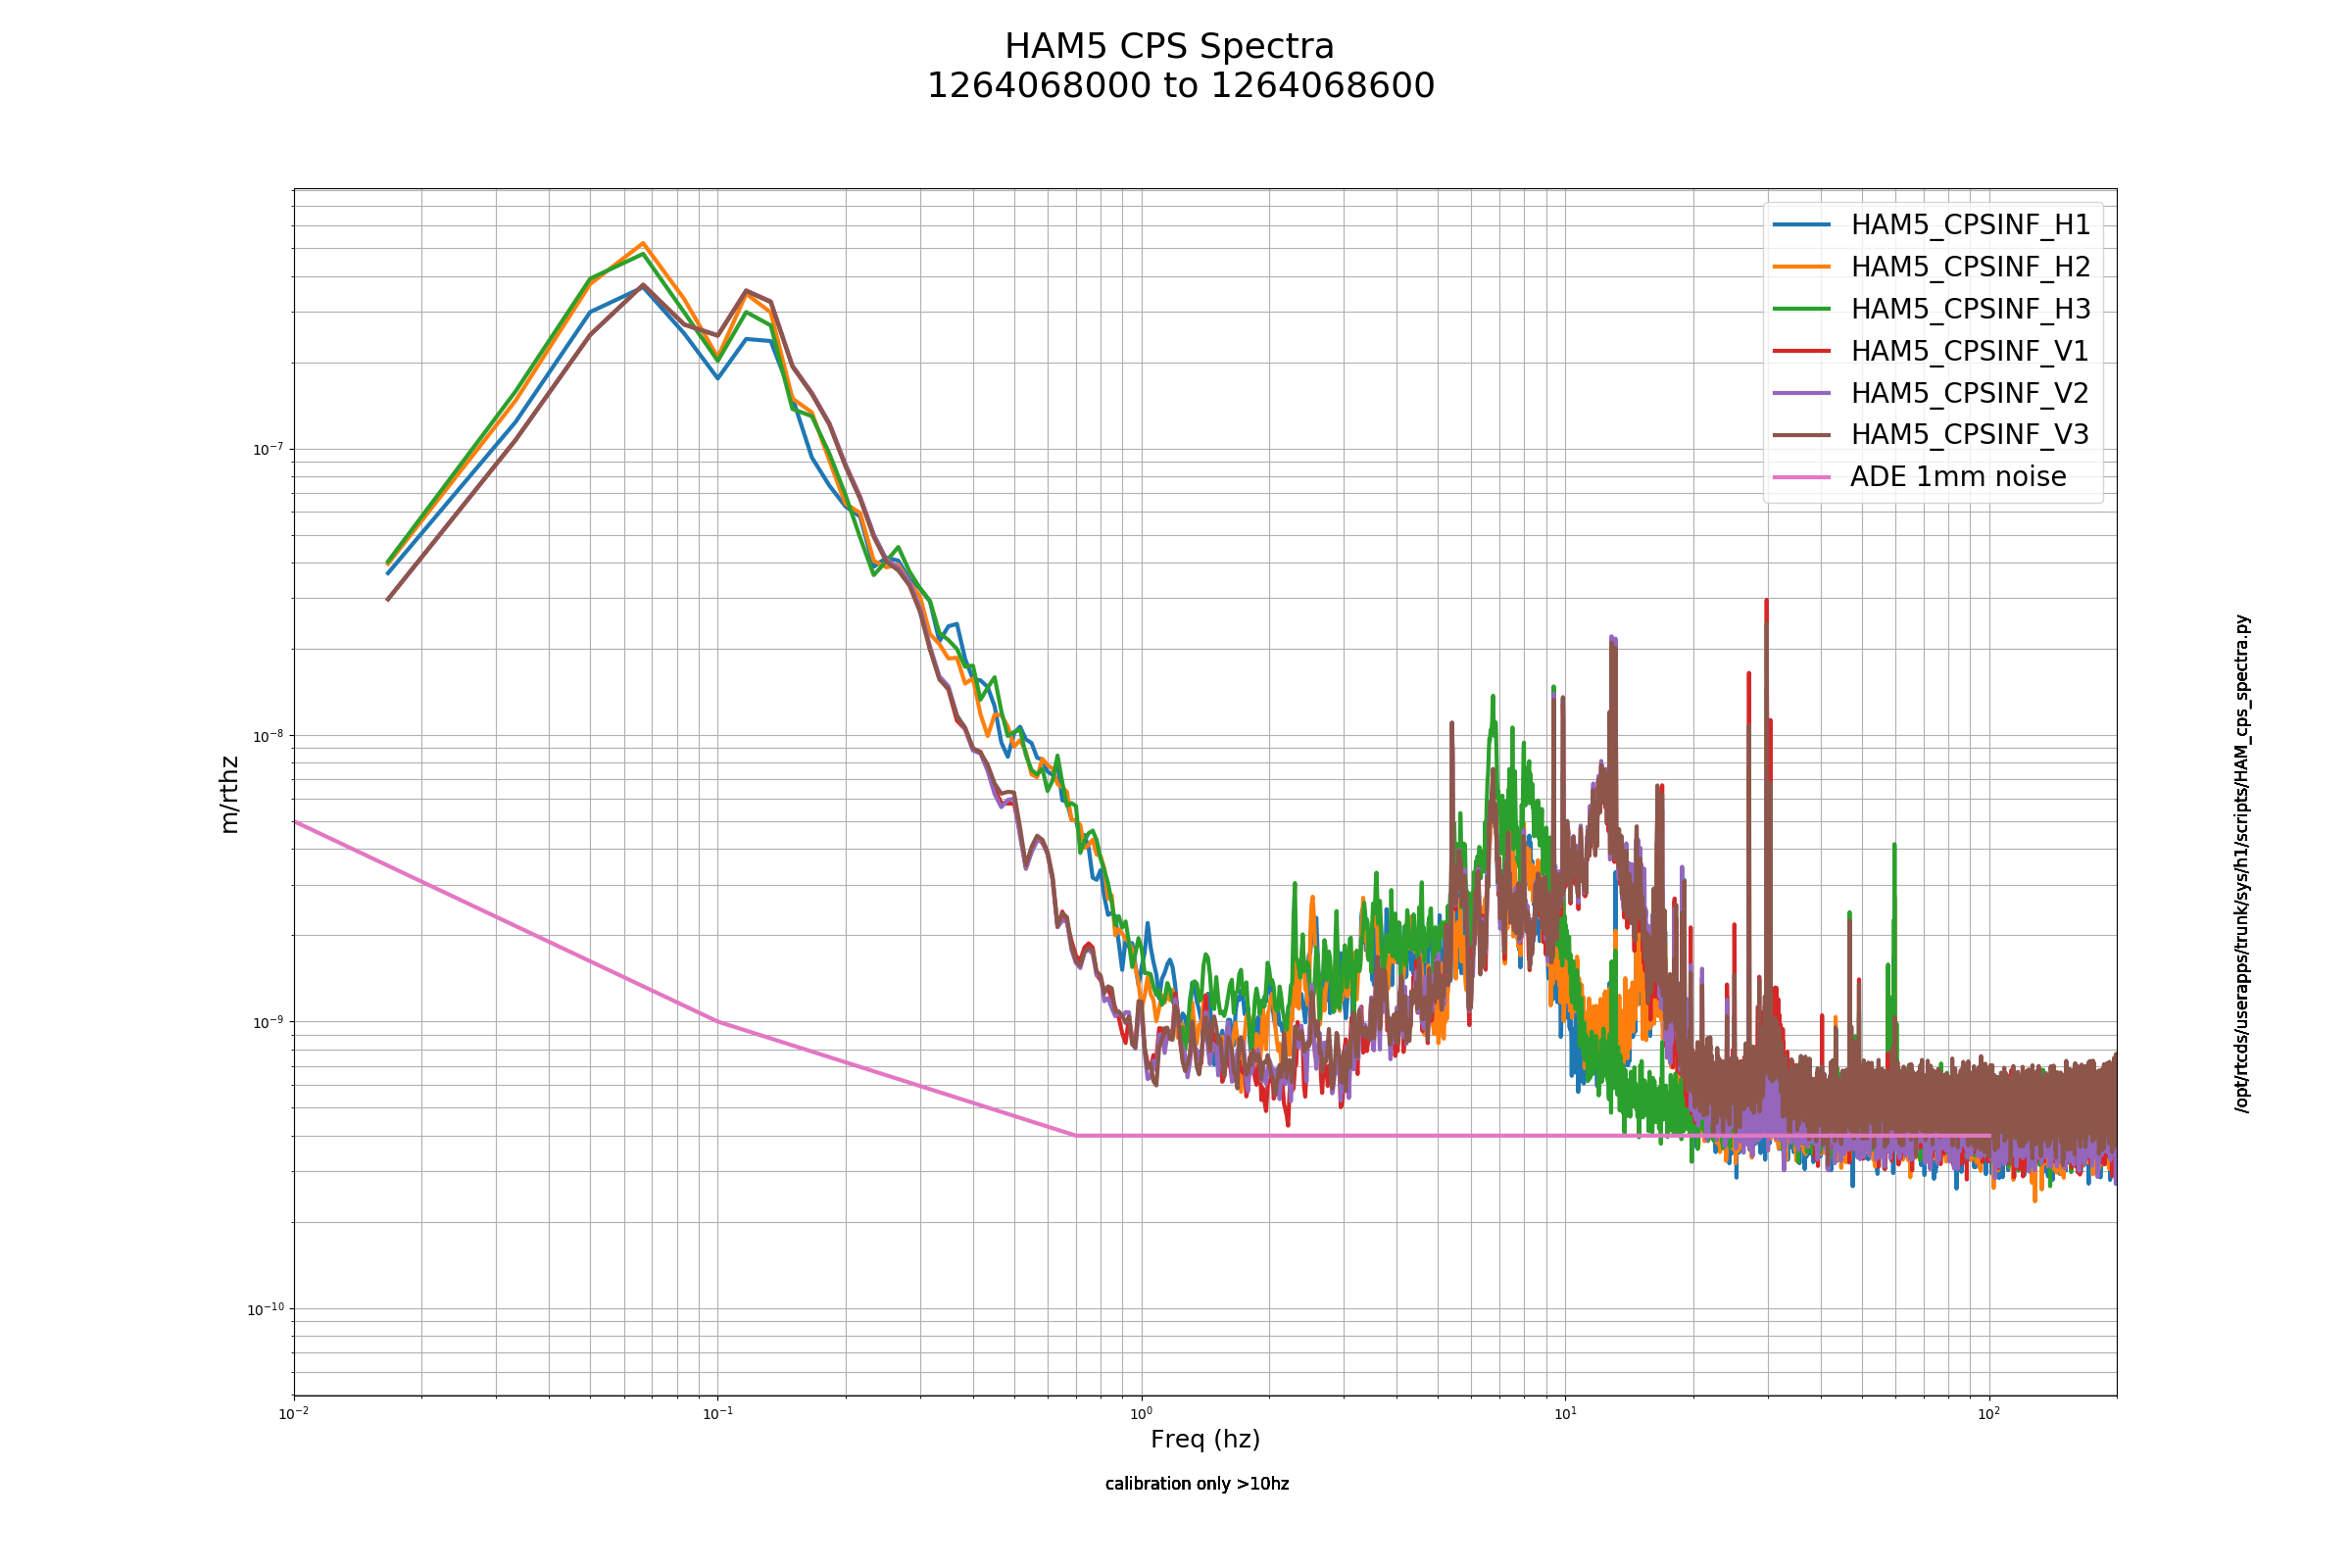The height and width of the screenshot is (1568, 2352).
Task: Click the purple V2 legend line swatch
Action: point(1802,393)
